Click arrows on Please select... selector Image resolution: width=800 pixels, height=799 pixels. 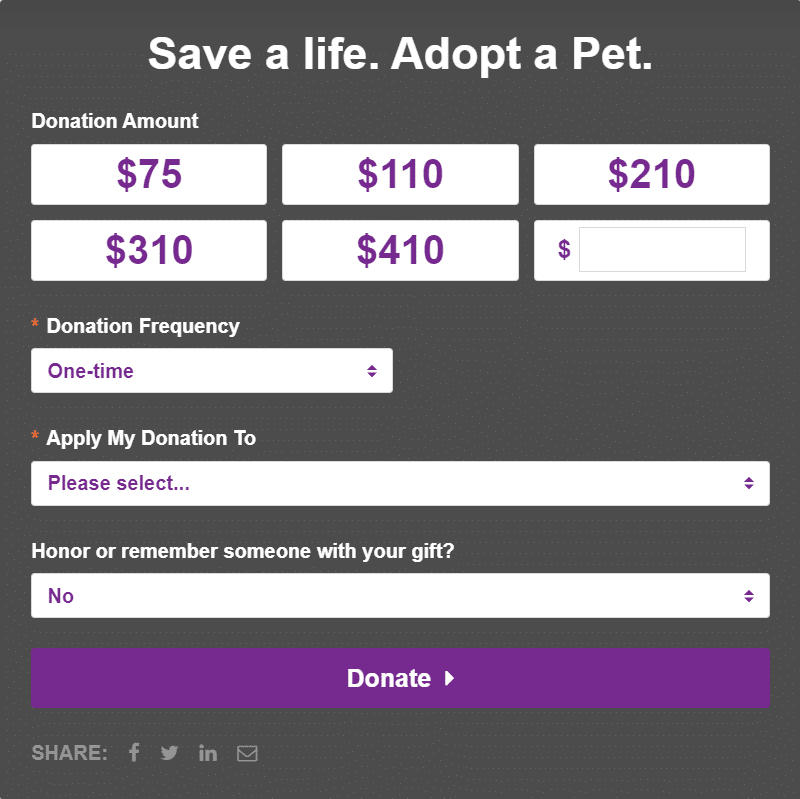pyautogui.click(x=749, y=483)
